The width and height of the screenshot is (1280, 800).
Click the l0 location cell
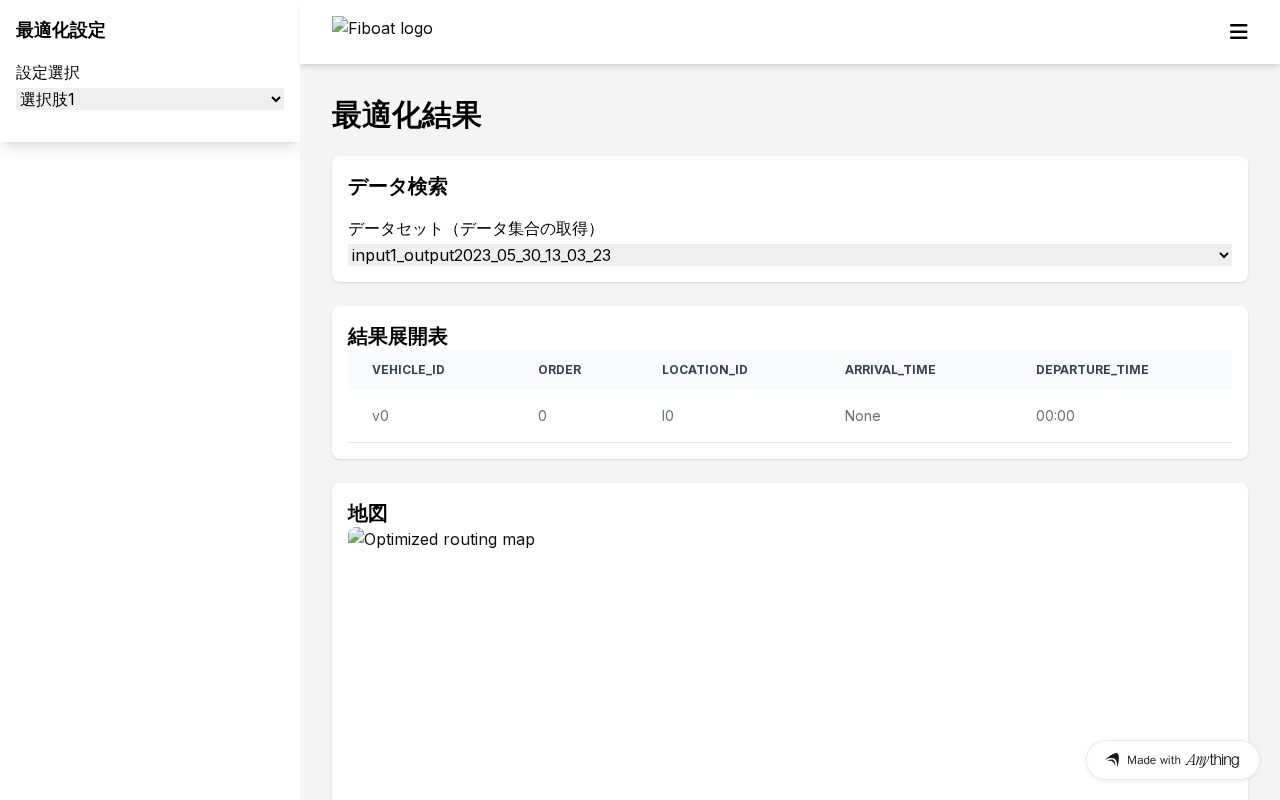[x=668, y=416]
